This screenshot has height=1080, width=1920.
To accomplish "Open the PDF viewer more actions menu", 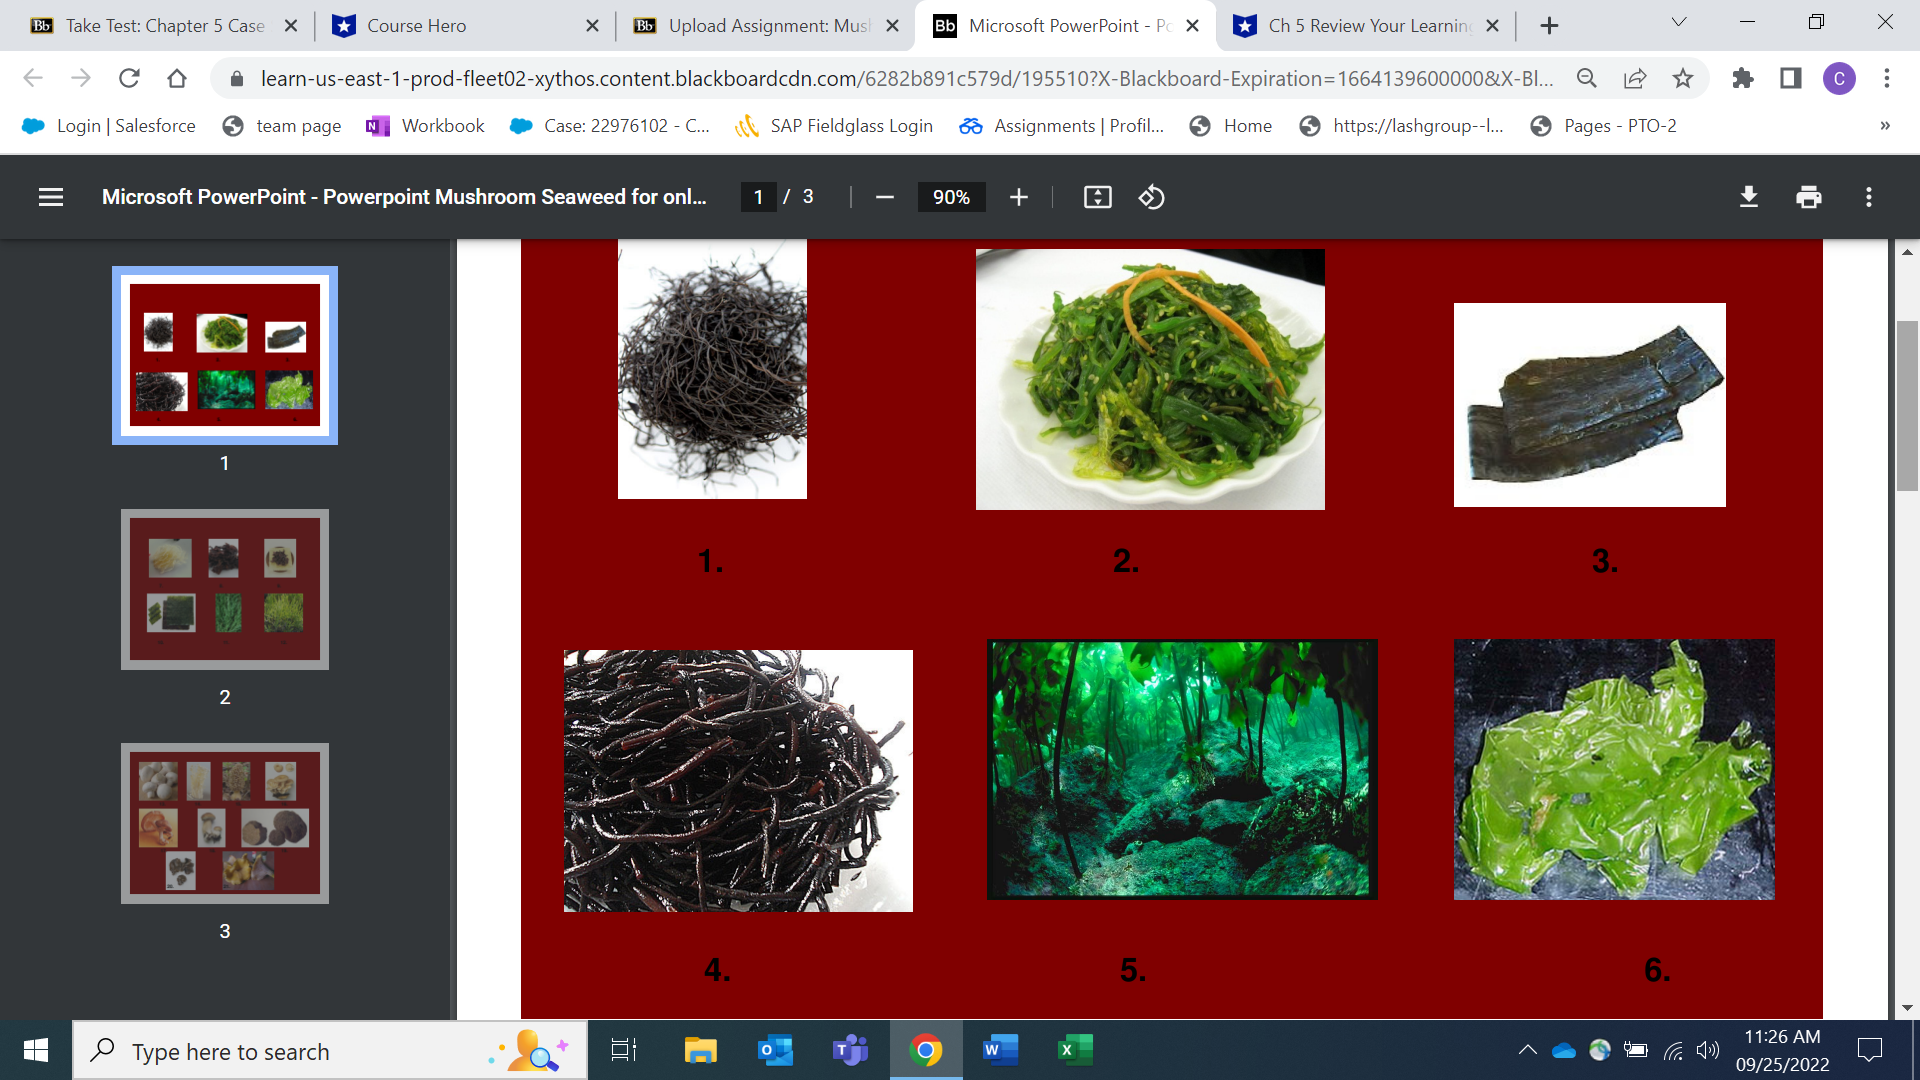I will (x=1868, y=197).
